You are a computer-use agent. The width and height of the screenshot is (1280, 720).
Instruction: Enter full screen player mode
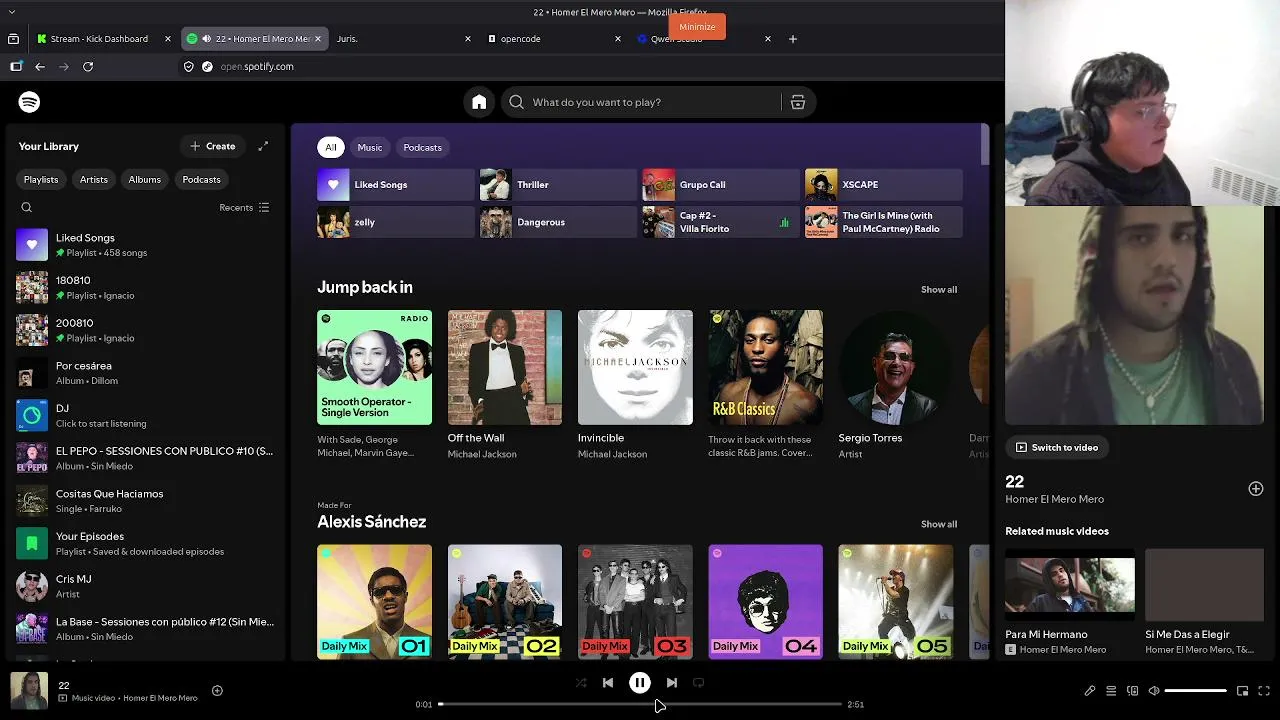[1264, 691]
